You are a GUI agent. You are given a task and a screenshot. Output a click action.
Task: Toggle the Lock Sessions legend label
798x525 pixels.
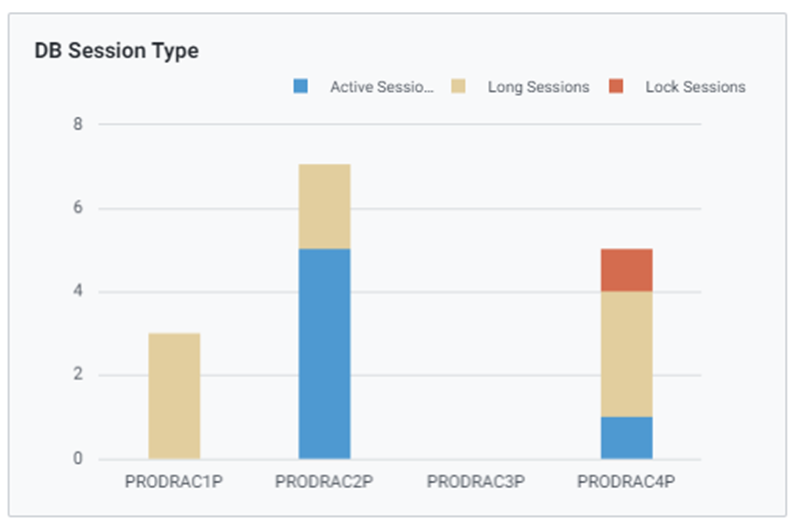pyautogui.click(x=695, y=87)
